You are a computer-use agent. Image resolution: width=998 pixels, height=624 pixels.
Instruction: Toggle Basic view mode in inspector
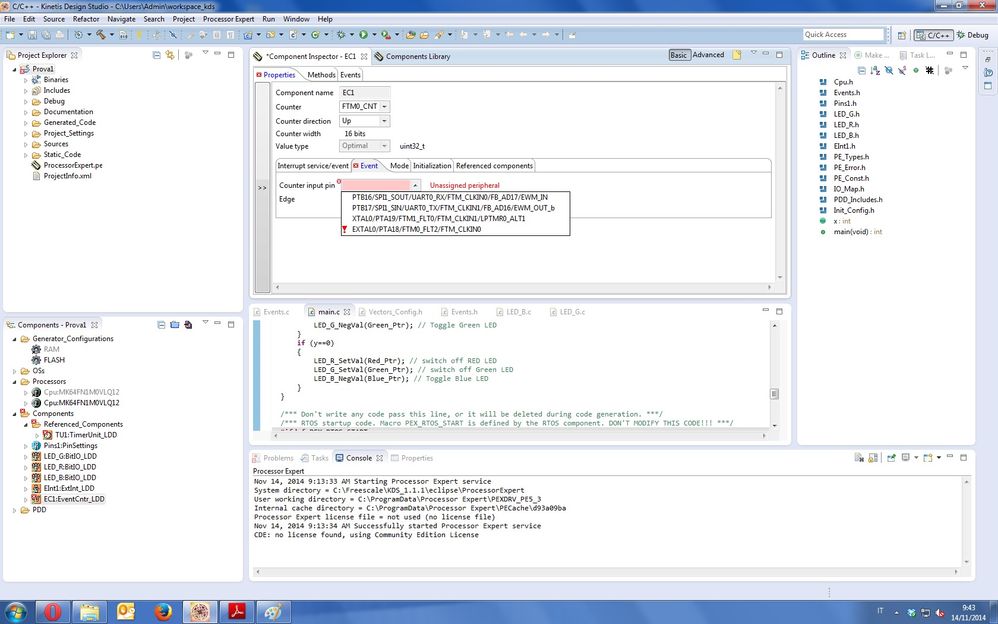tap(678, 55)
